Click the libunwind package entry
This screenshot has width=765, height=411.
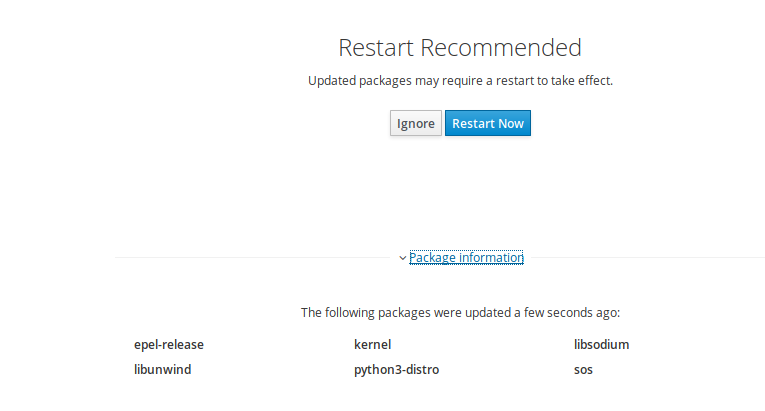(162, 370)
